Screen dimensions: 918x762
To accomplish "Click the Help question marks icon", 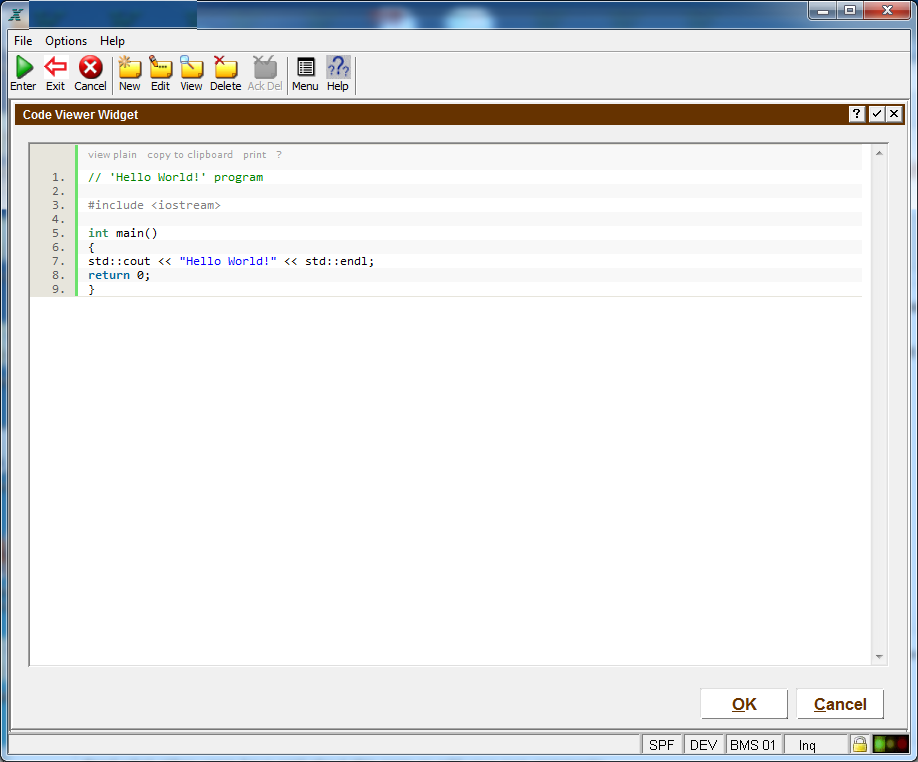I will (338, 67).
